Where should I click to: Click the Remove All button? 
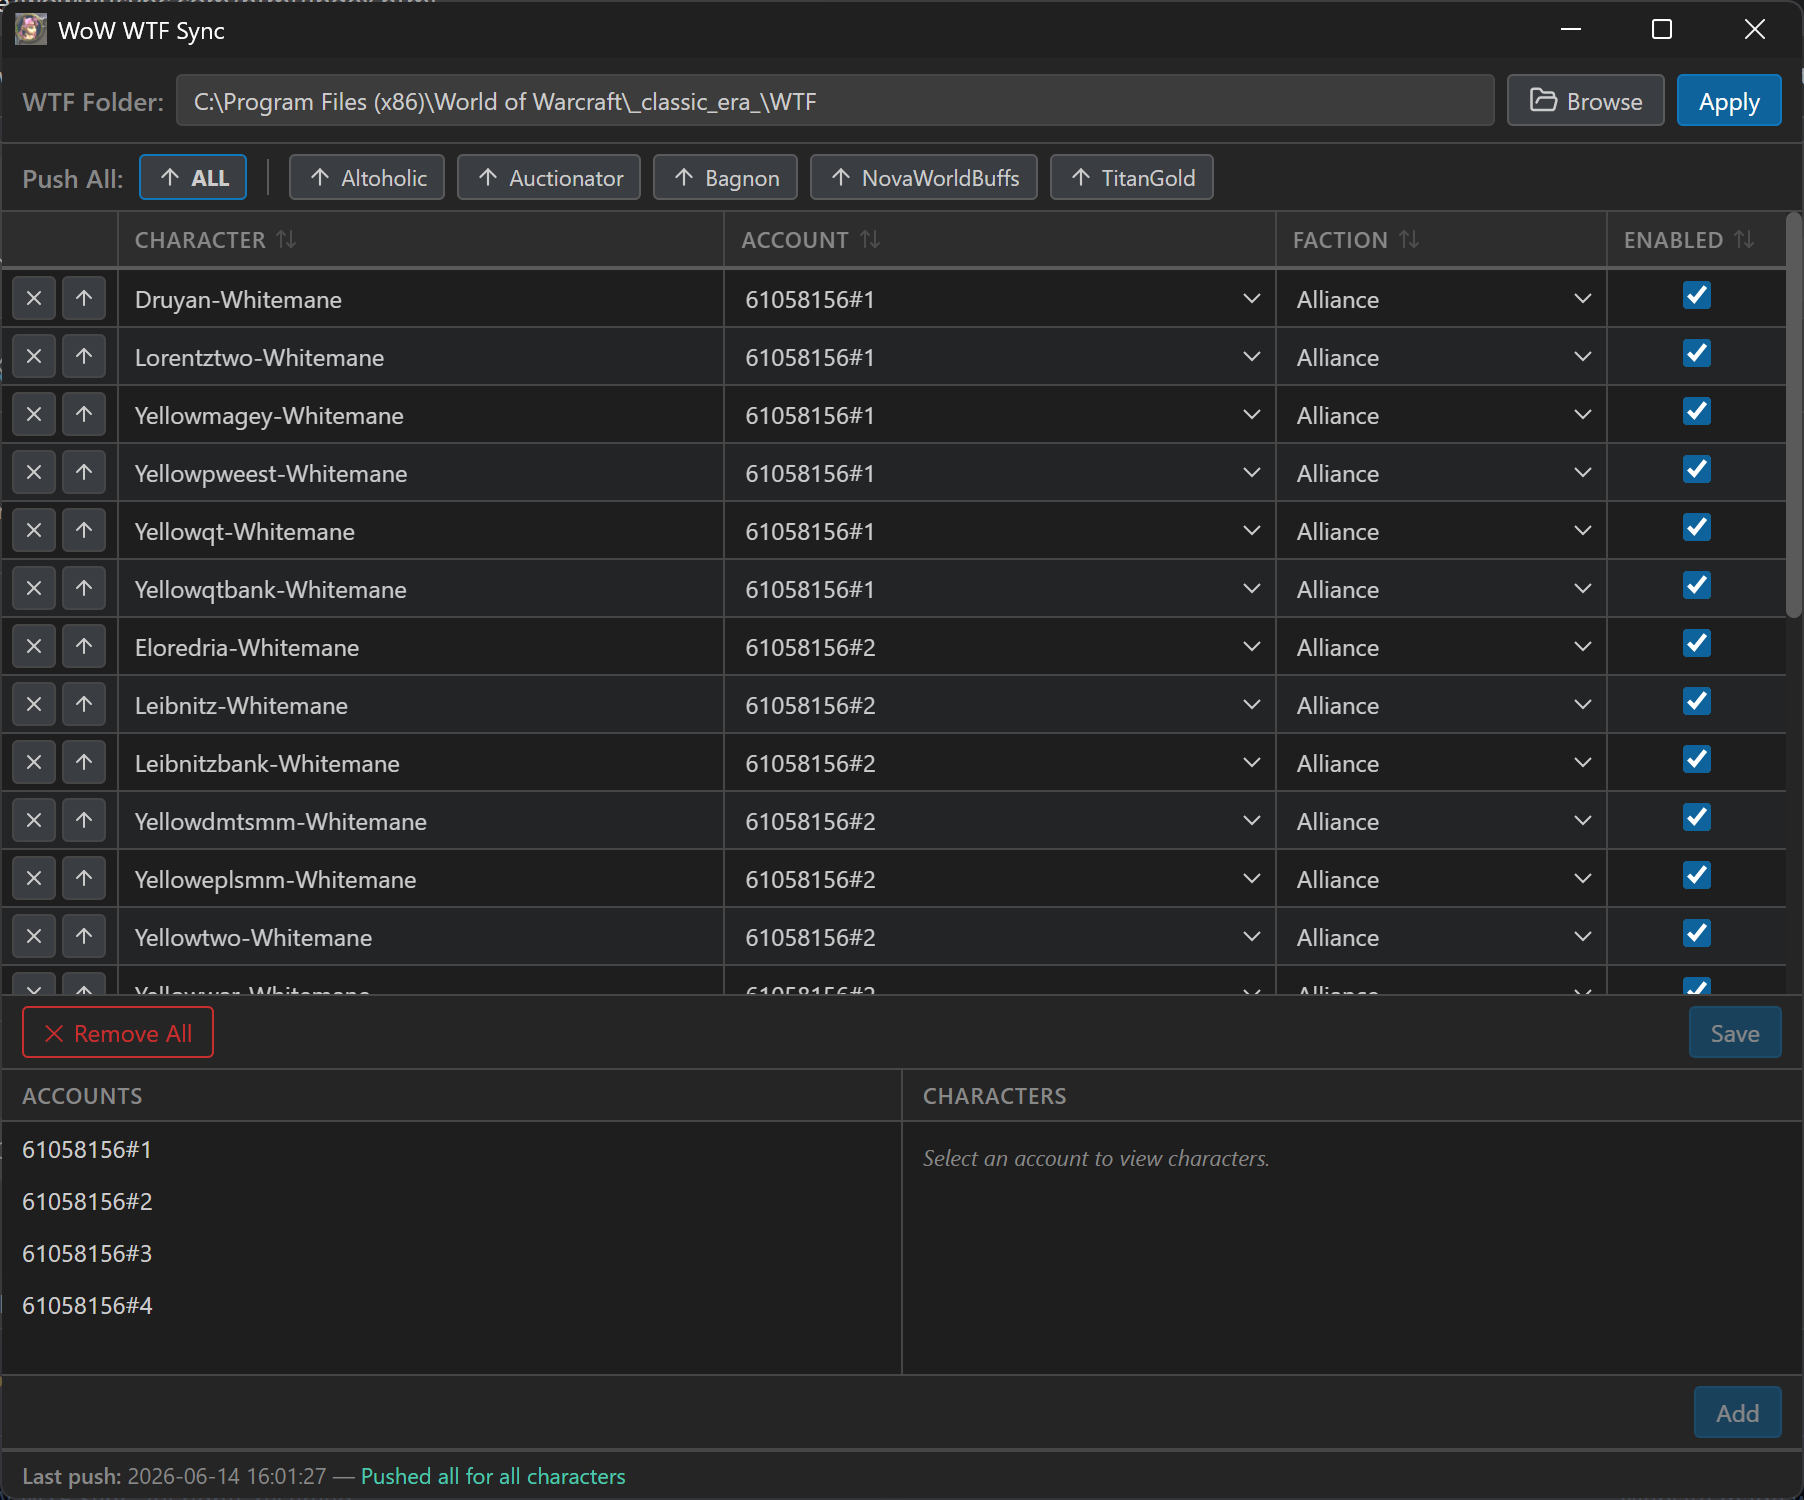(x=118, y=1033)
